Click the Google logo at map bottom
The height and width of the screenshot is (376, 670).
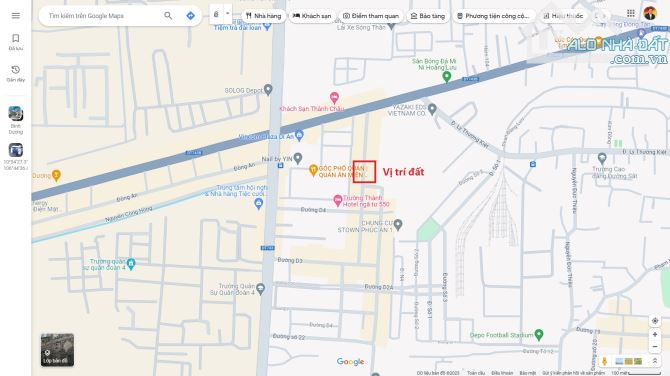(x=350, y=362)
